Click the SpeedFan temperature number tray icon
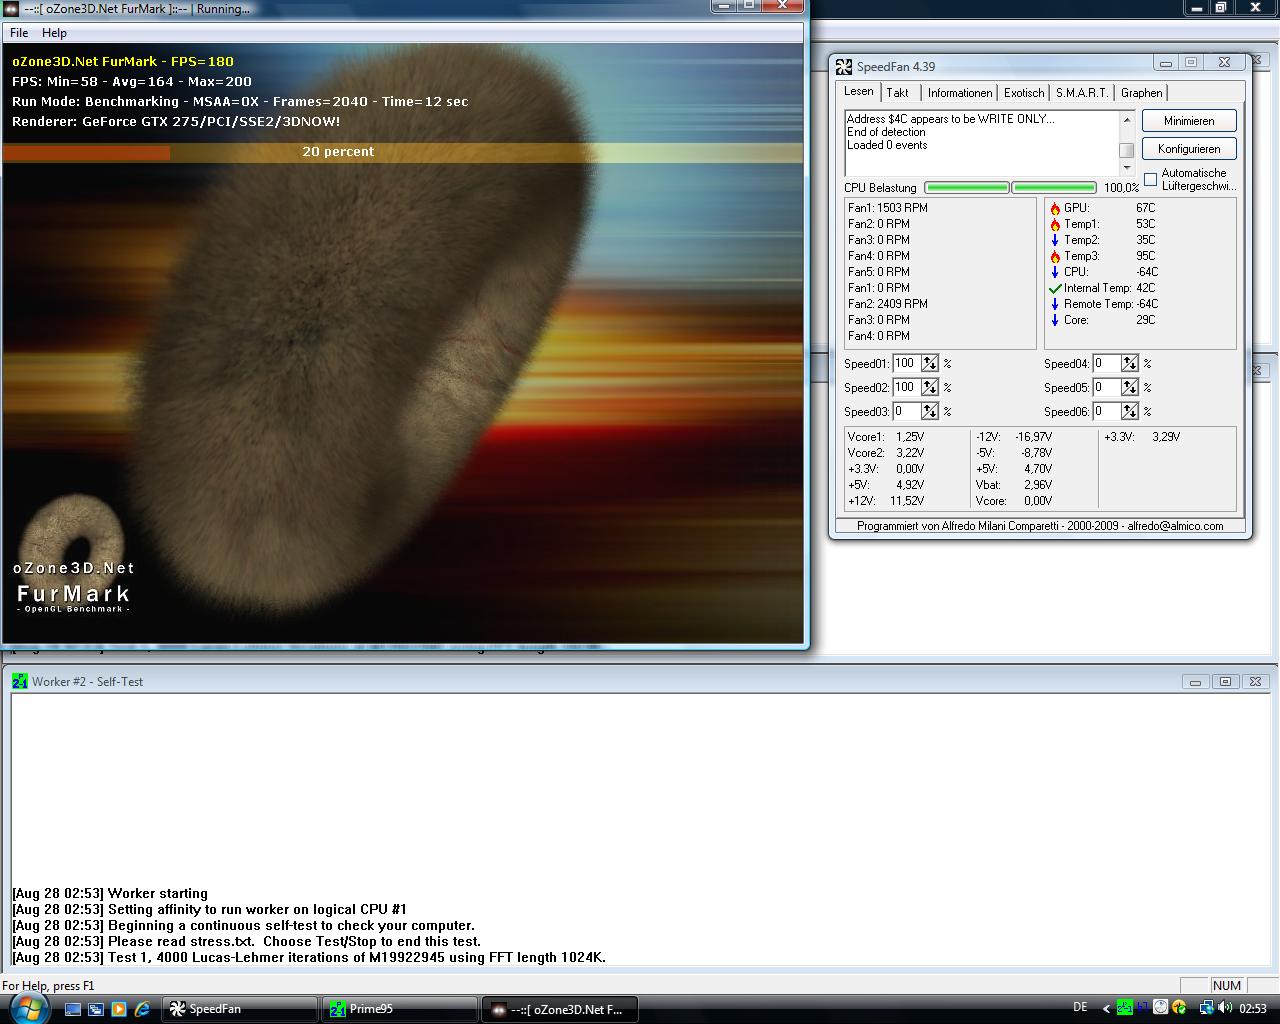Screen dimensions: 1280x1024 pyautogui.click(x=1142, y=1008)
